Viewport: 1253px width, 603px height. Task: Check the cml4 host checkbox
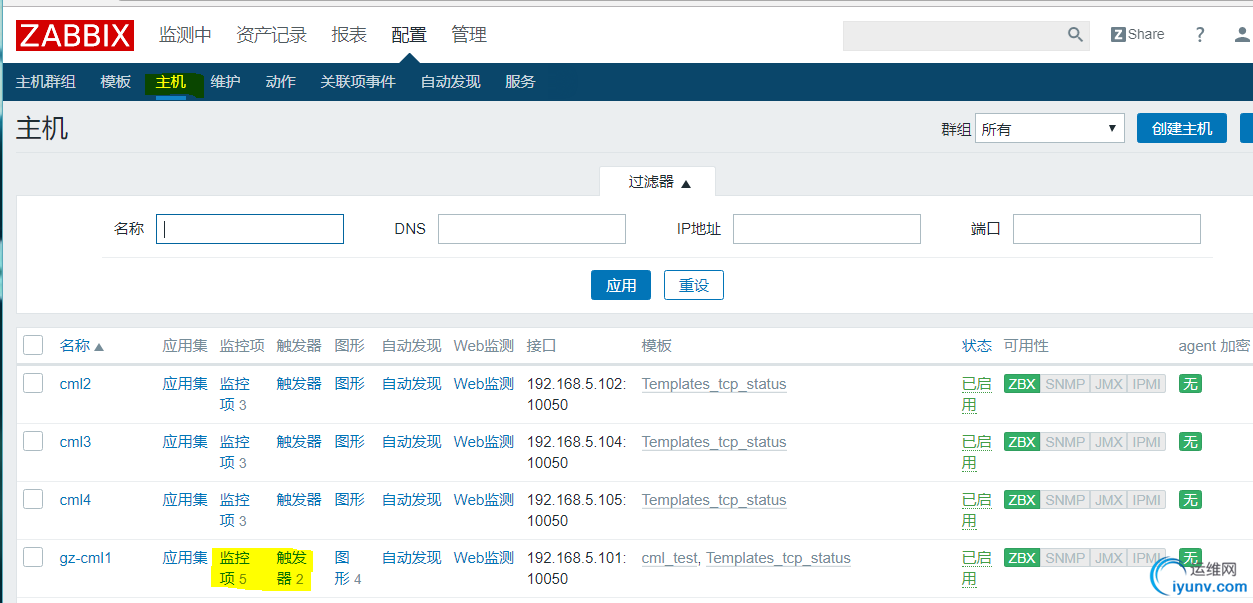tap(33, 499)
